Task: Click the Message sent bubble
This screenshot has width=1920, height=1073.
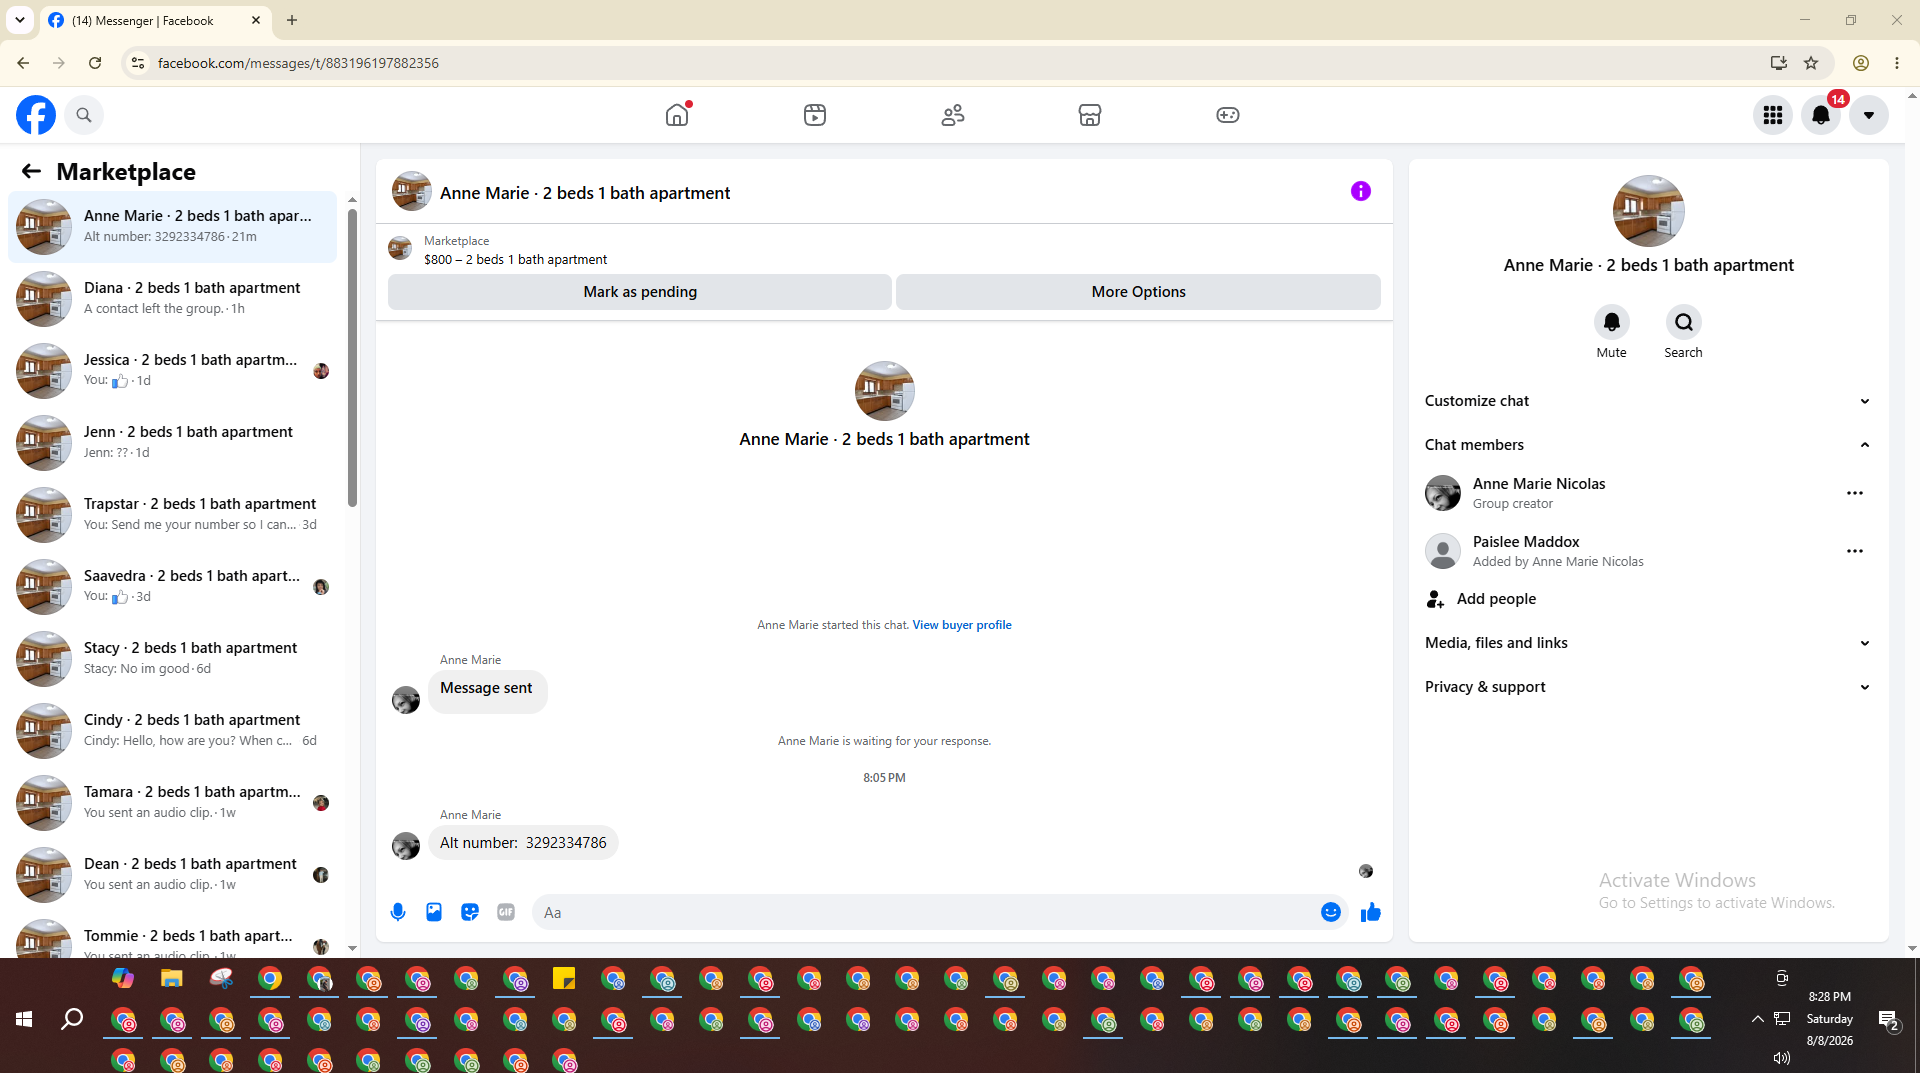Action: pyautogui.click(x=487, y=690)
